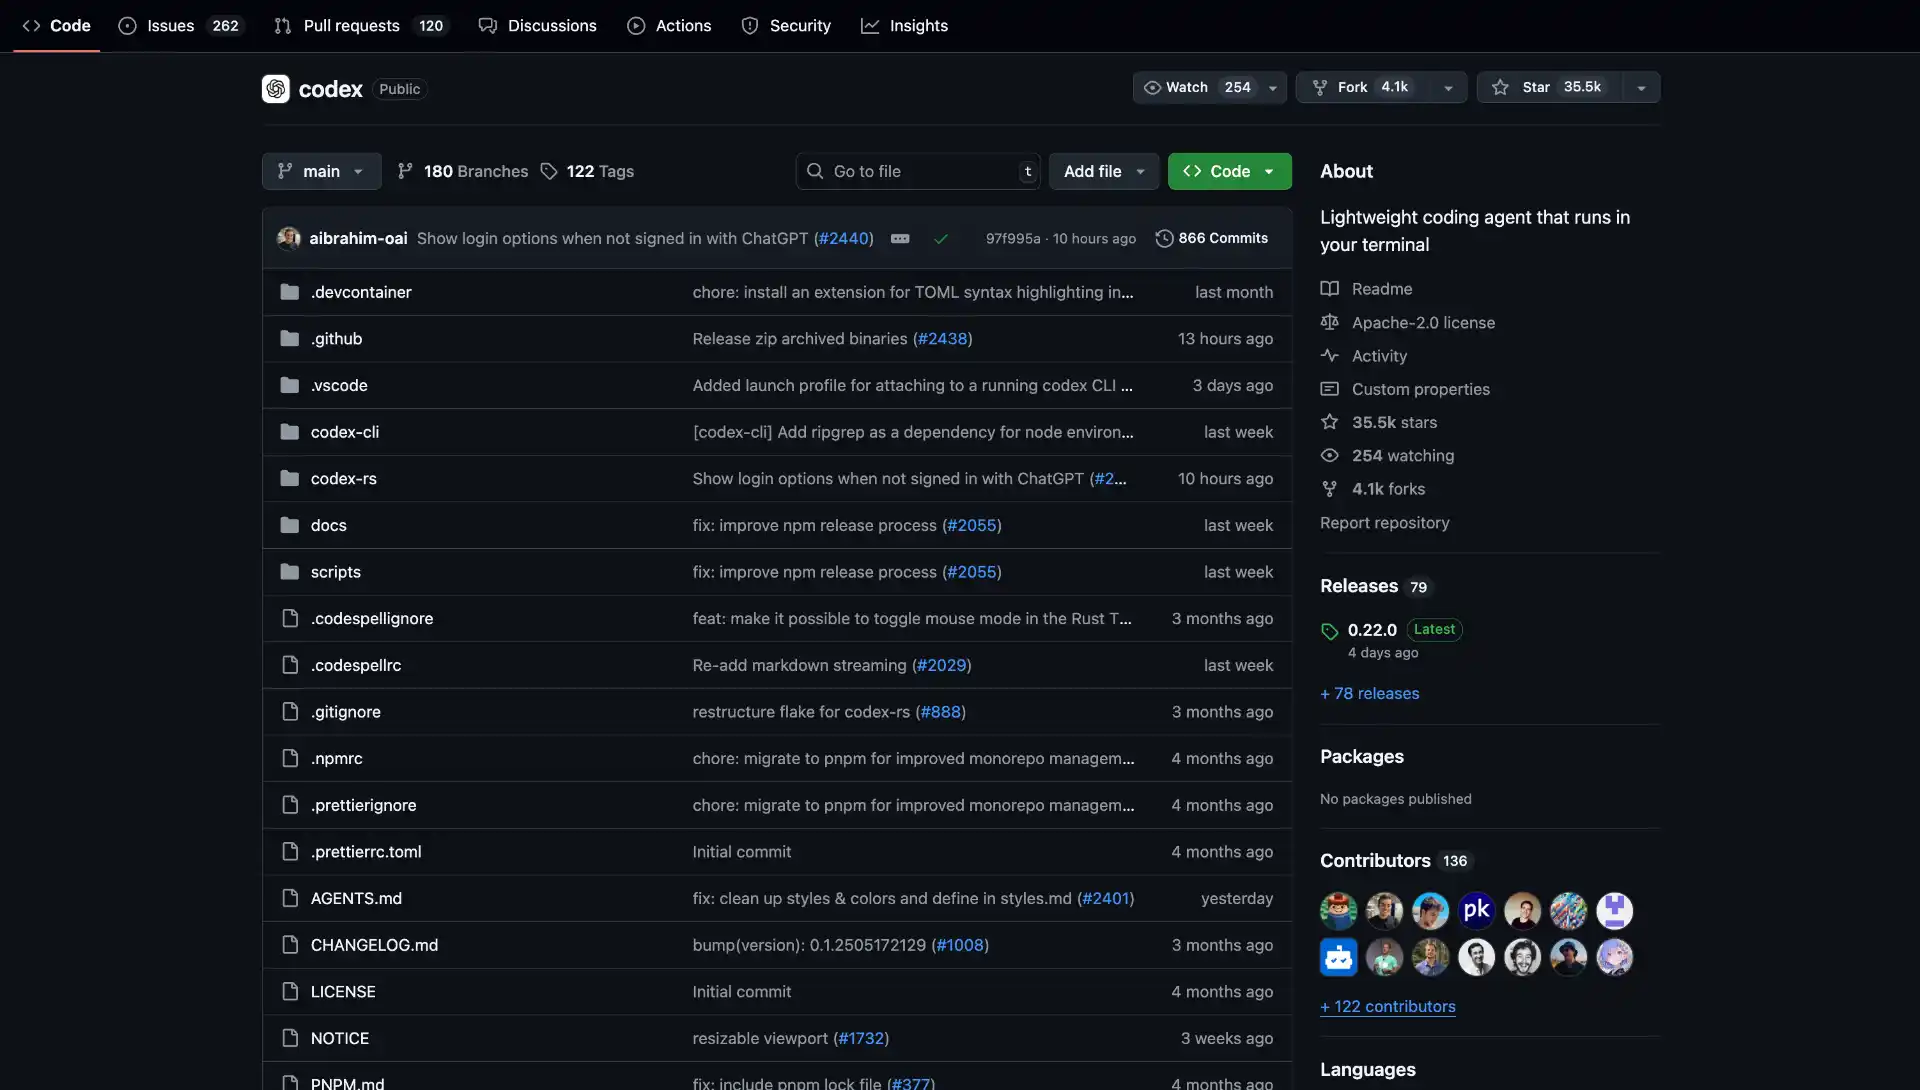Image resolution: width=1920 pixels, height=1090 pixels.
Task: Click the aibrahim-oai author avatar
Action: (x=289, y=238)
